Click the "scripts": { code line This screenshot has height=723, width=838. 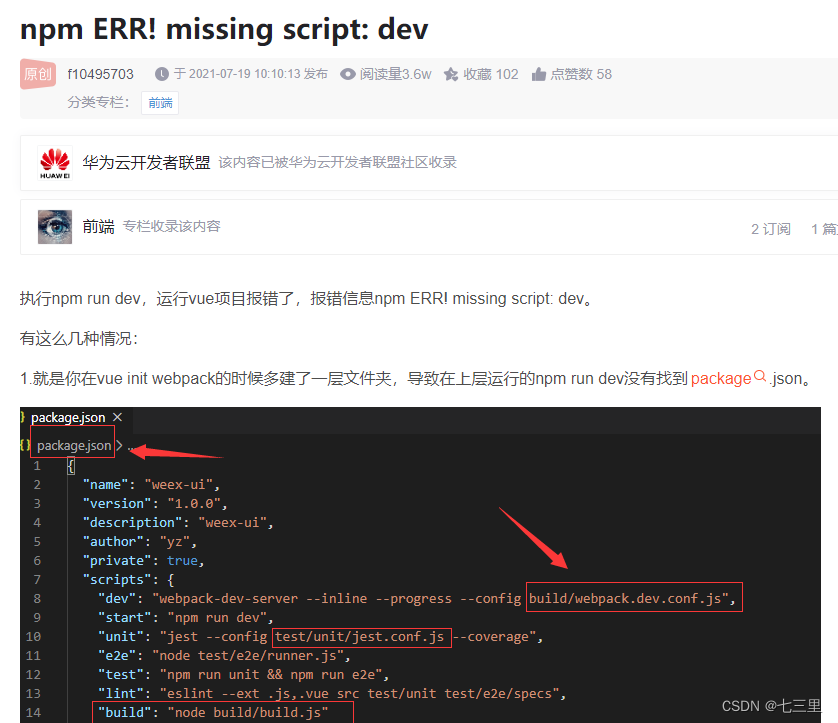[x=128, y=579]
